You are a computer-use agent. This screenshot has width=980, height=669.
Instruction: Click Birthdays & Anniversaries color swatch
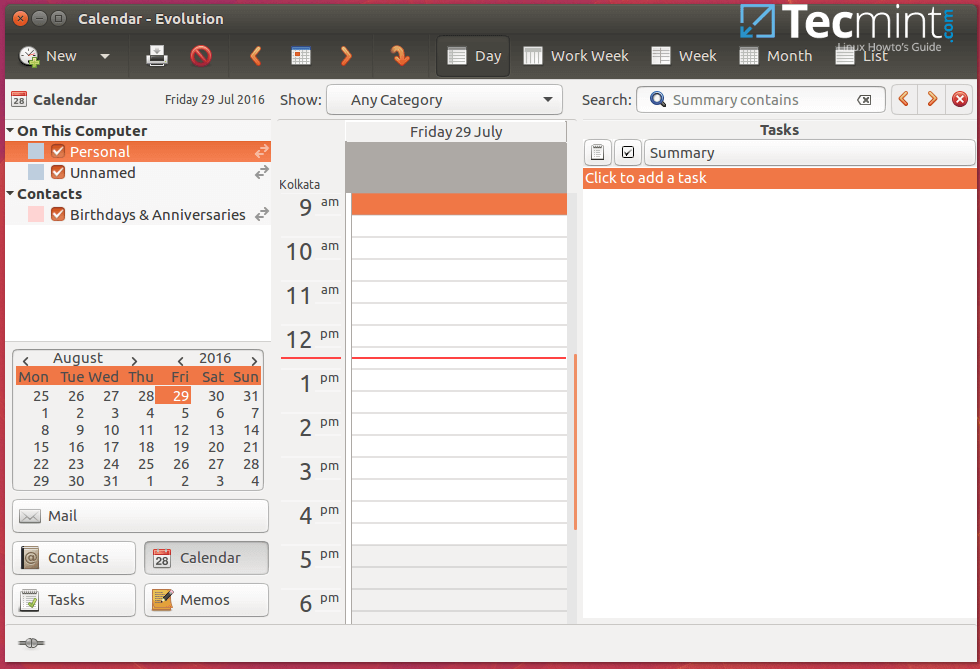coord(36,214)
